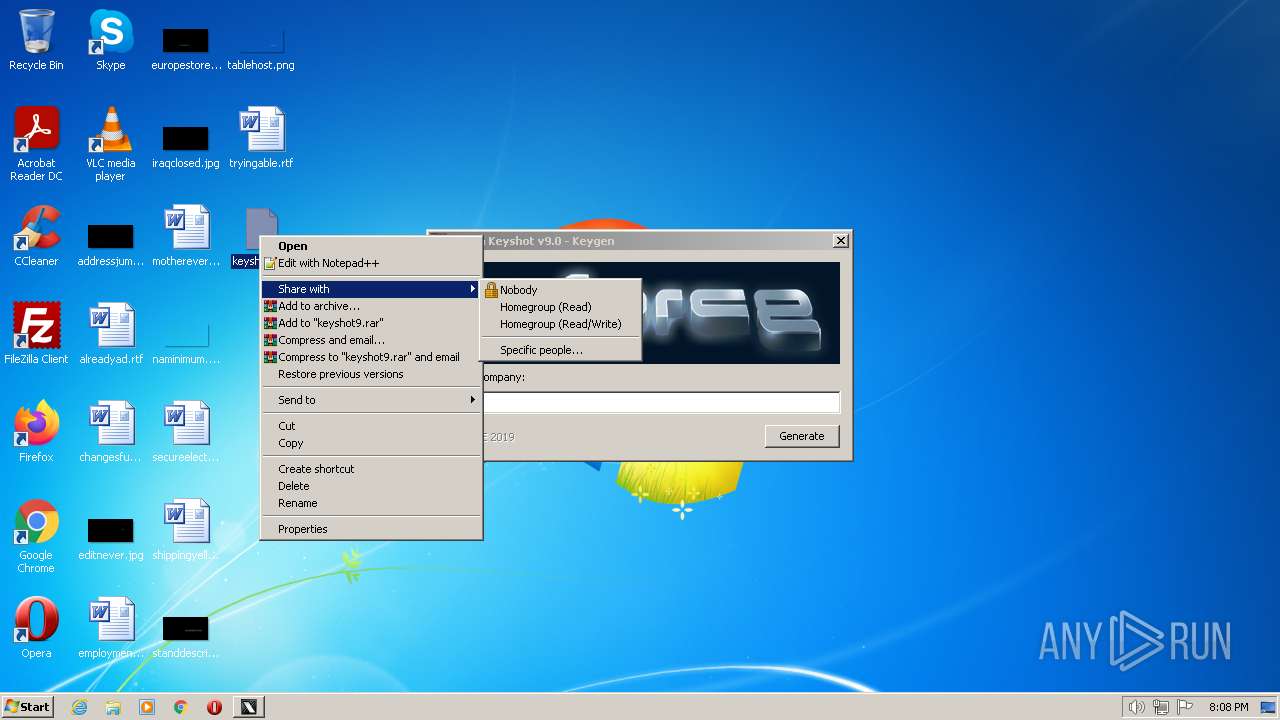The width and height of the screenshot is (1280, 720).
Task: Open VLC media player shortcut
Action: pos(110,144)
